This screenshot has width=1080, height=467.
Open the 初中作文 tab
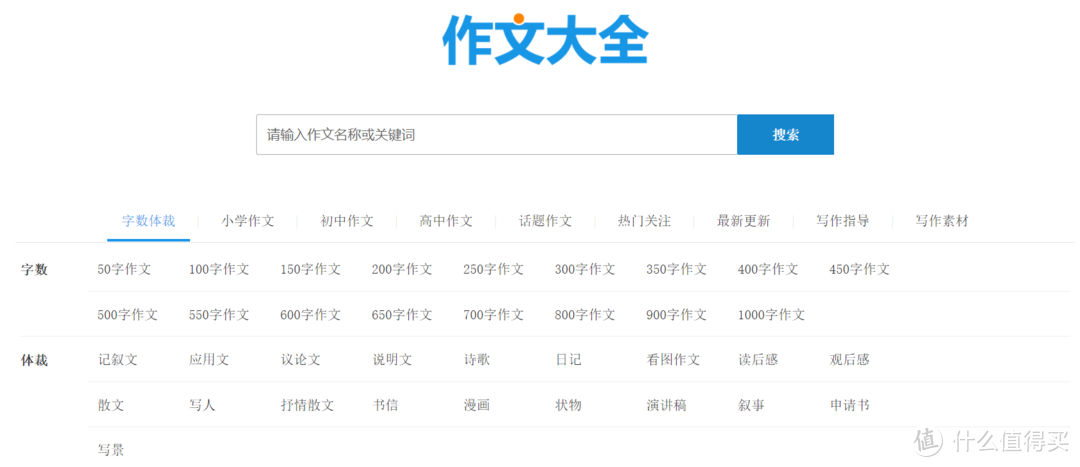click(x=347, y=221)
